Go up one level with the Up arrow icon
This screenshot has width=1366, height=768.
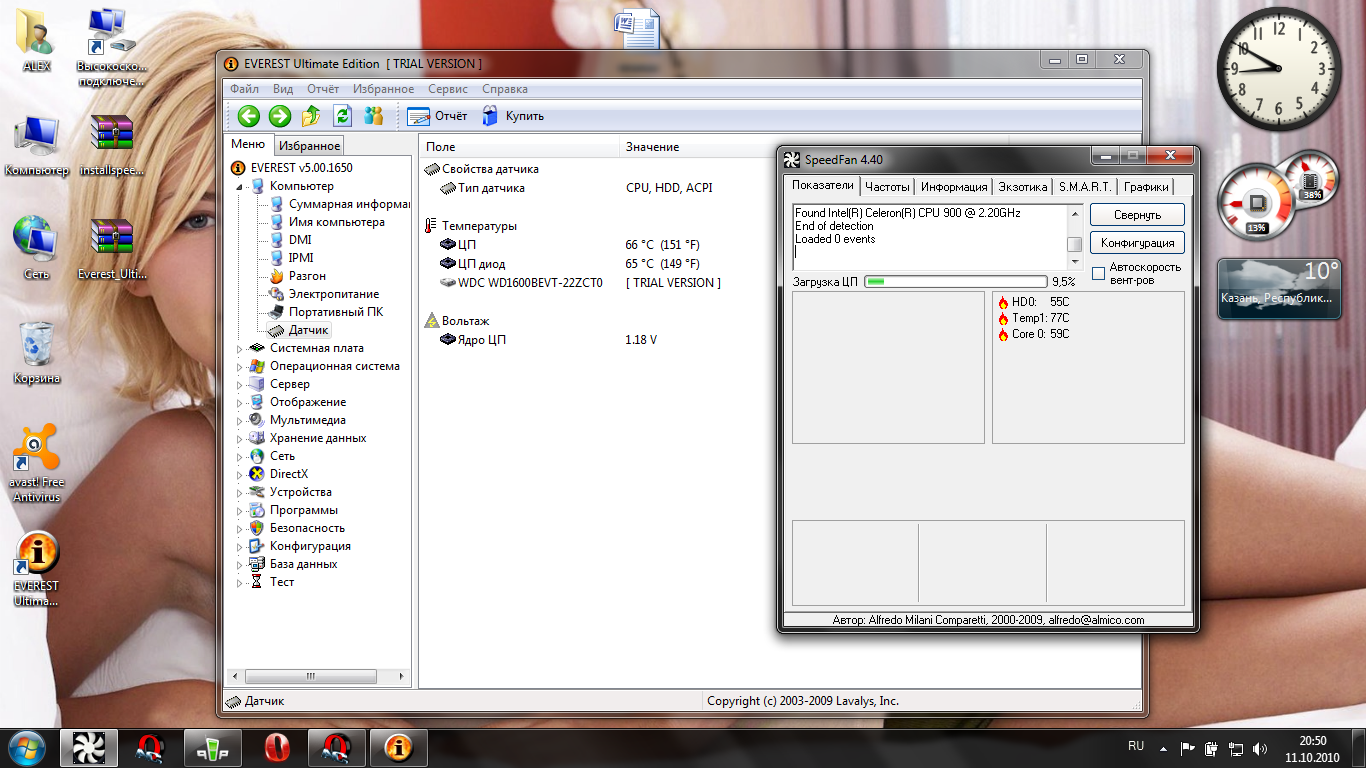pos(311,116)
